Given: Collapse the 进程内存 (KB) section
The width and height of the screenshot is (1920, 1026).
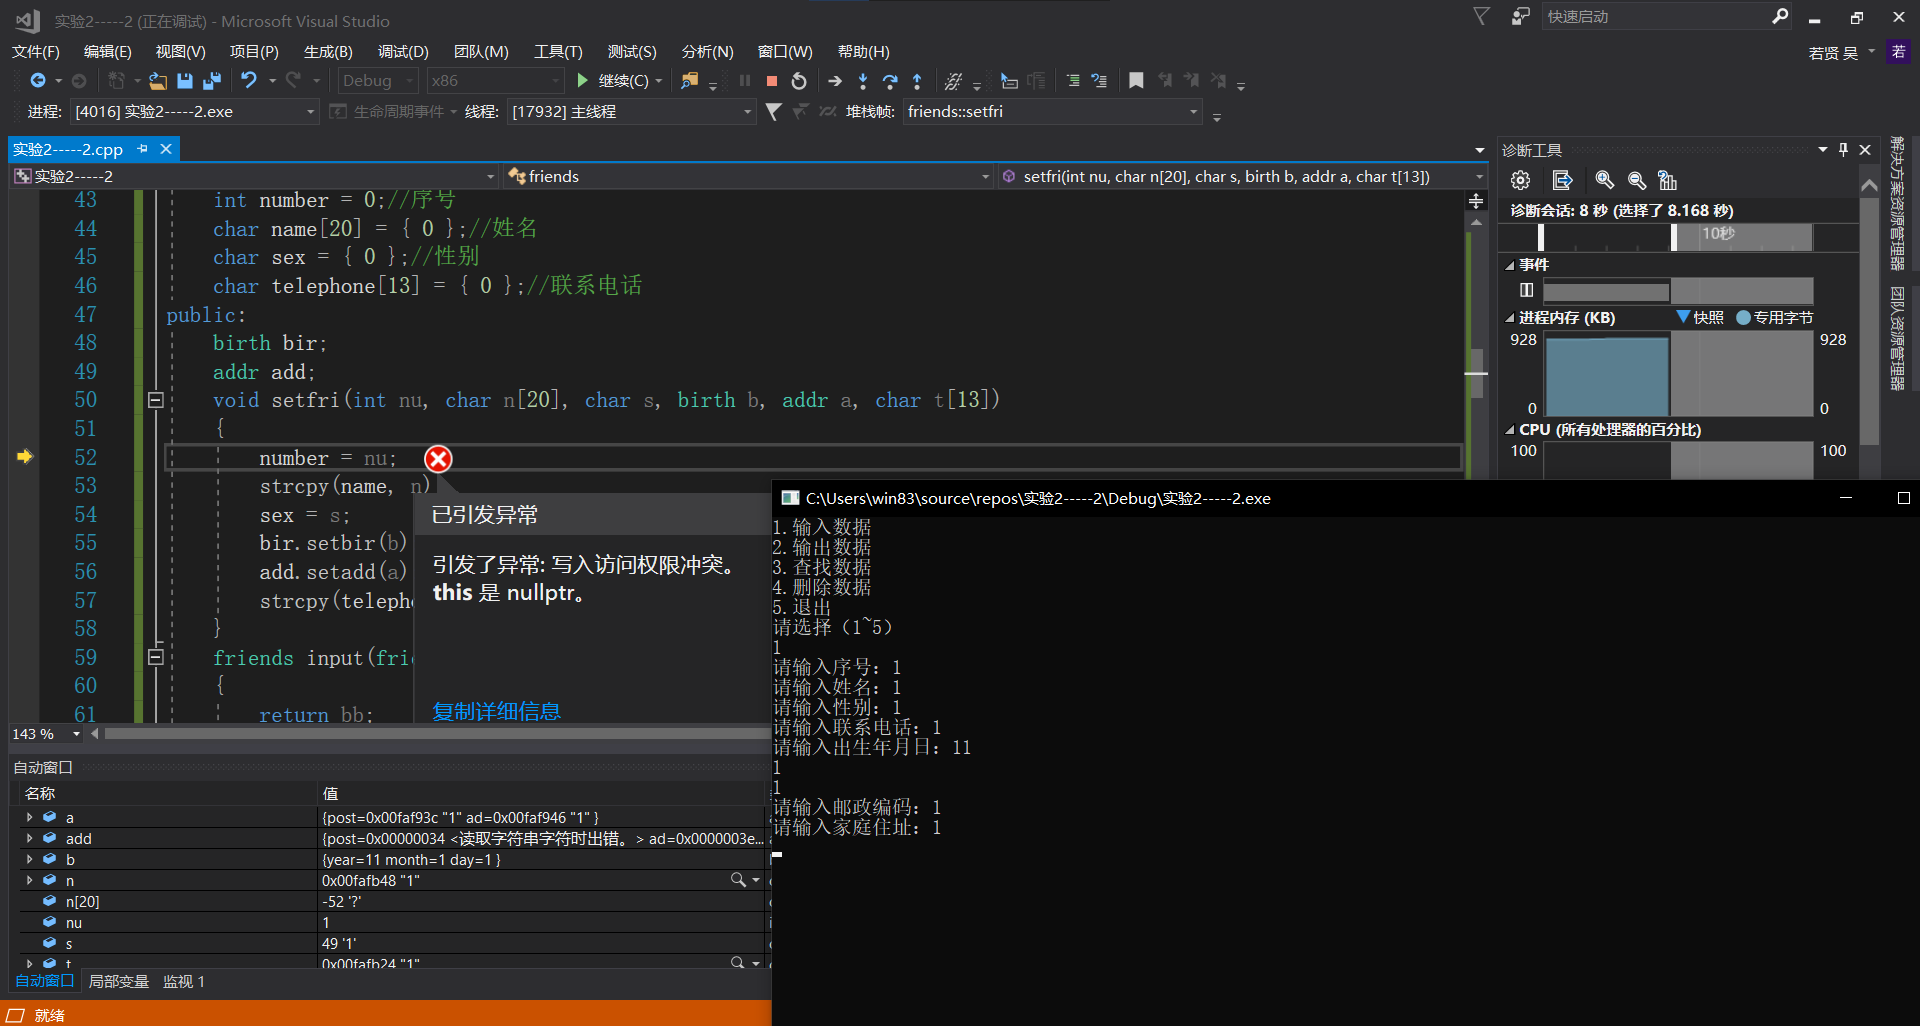Looking at the screenshot, I should (1509, 318).
